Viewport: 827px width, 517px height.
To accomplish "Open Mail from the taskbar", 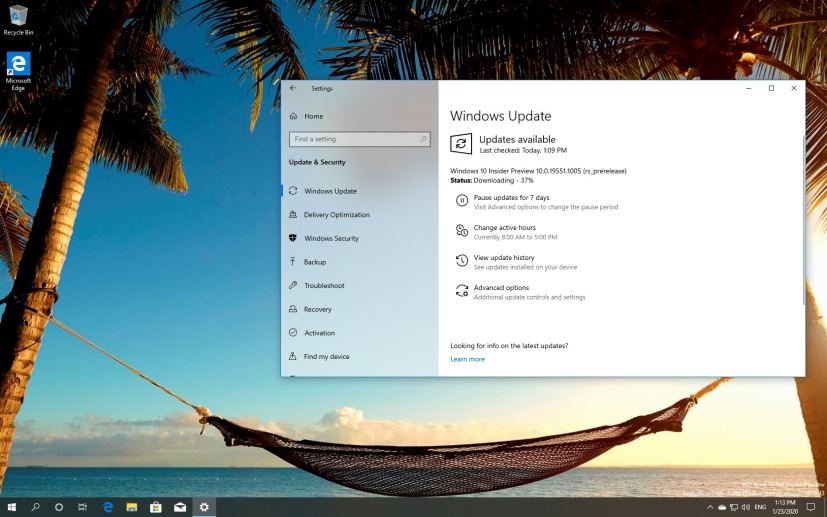I will coord(180,507).
